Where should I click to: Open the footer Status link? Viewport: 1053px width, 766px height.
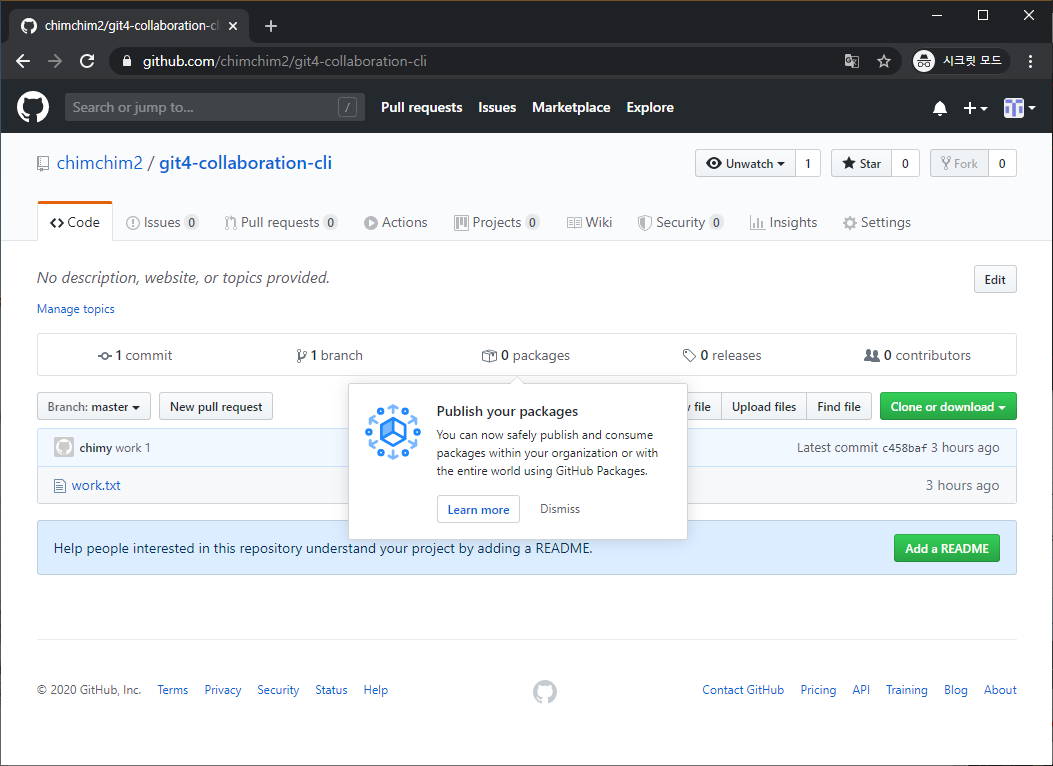pos(331,689)
